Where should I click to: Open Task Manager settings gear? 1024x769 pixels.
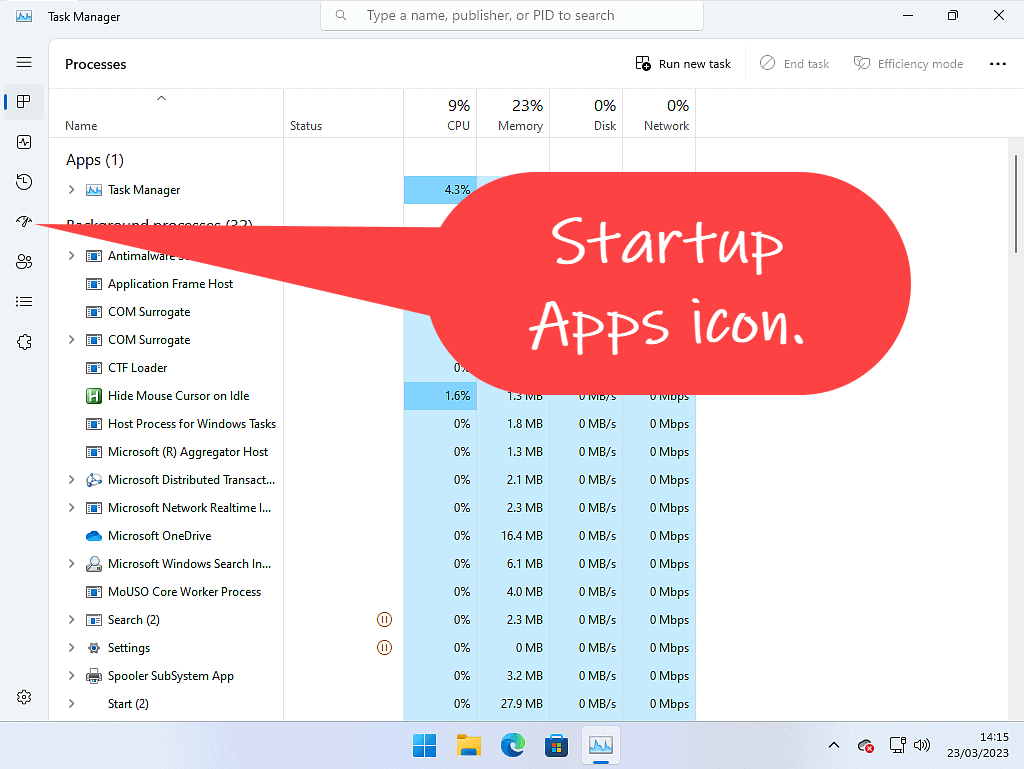click(x=24, y=697)
